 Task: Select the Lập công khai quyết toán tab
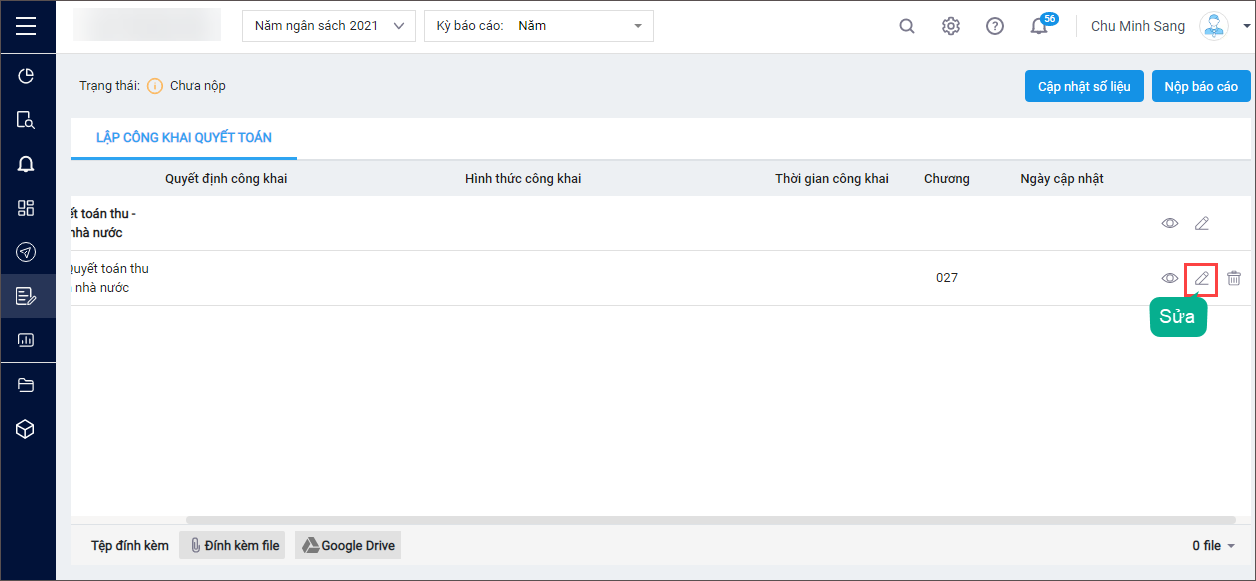coord(184,137)
